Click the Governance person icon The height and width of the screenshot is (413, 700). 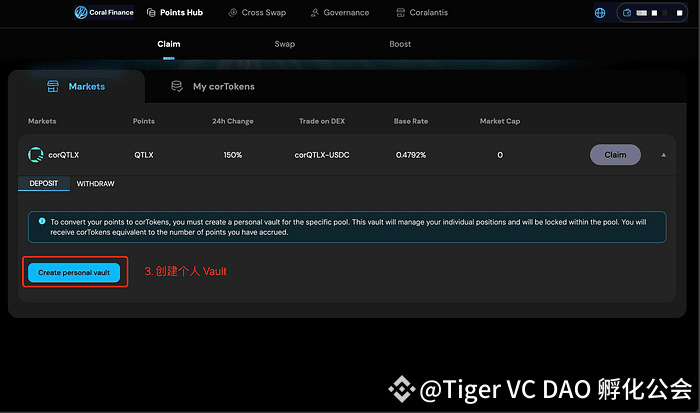[x=315, y=13]
